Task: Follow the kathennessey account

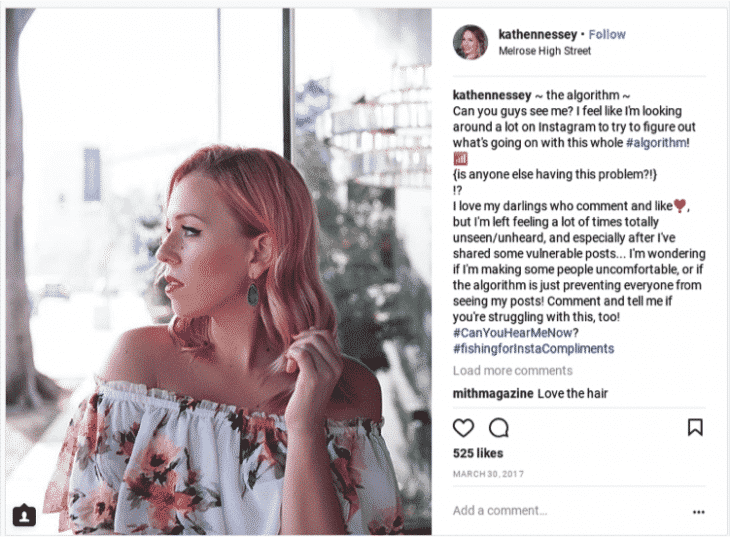Action: tap(607, 34)
